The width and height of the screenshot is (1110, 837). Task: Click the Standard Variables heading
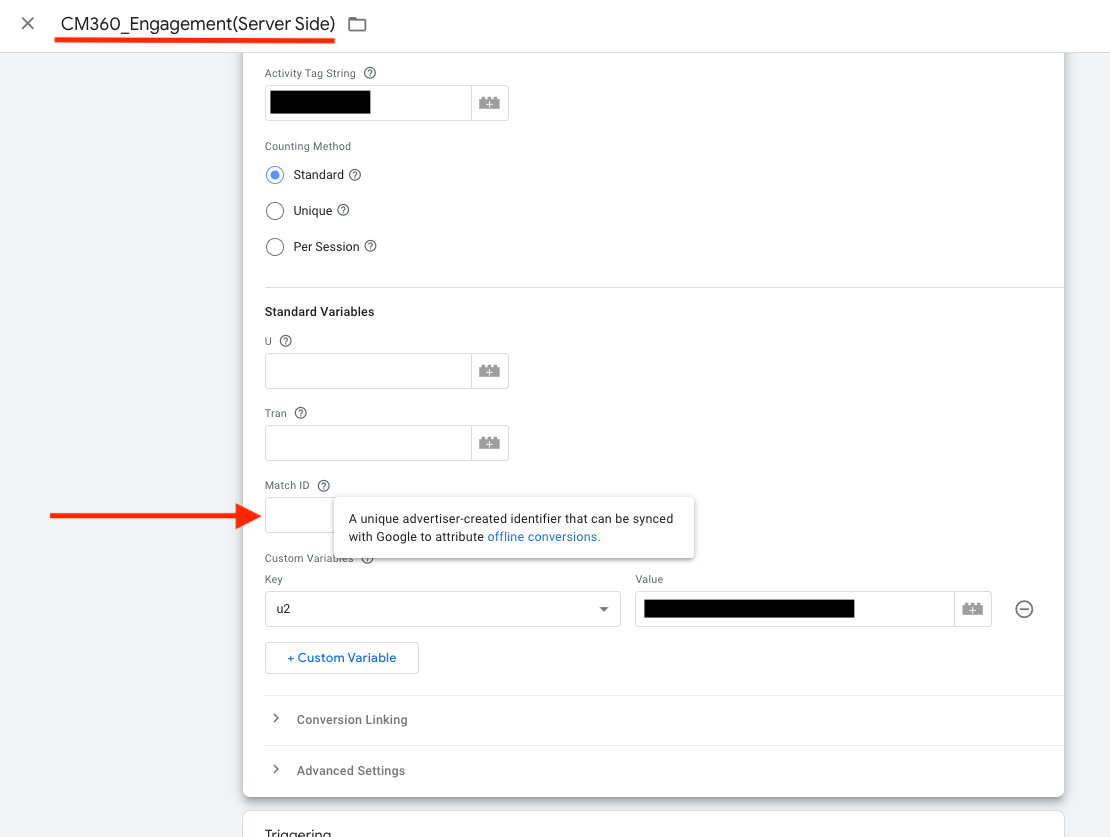pos(319,312)
